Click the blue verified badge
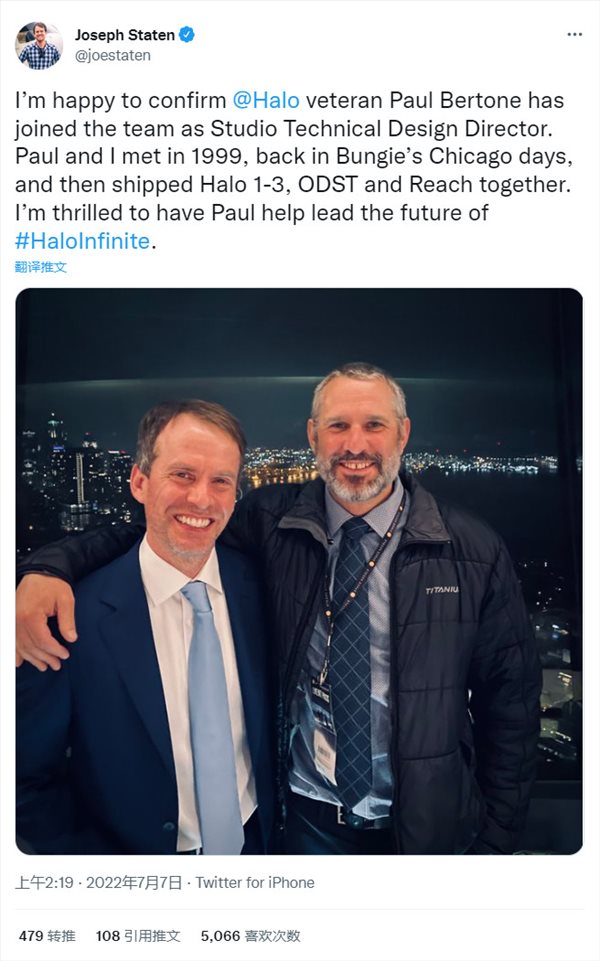Screen dimensions: 600x961 click(187, 35)
